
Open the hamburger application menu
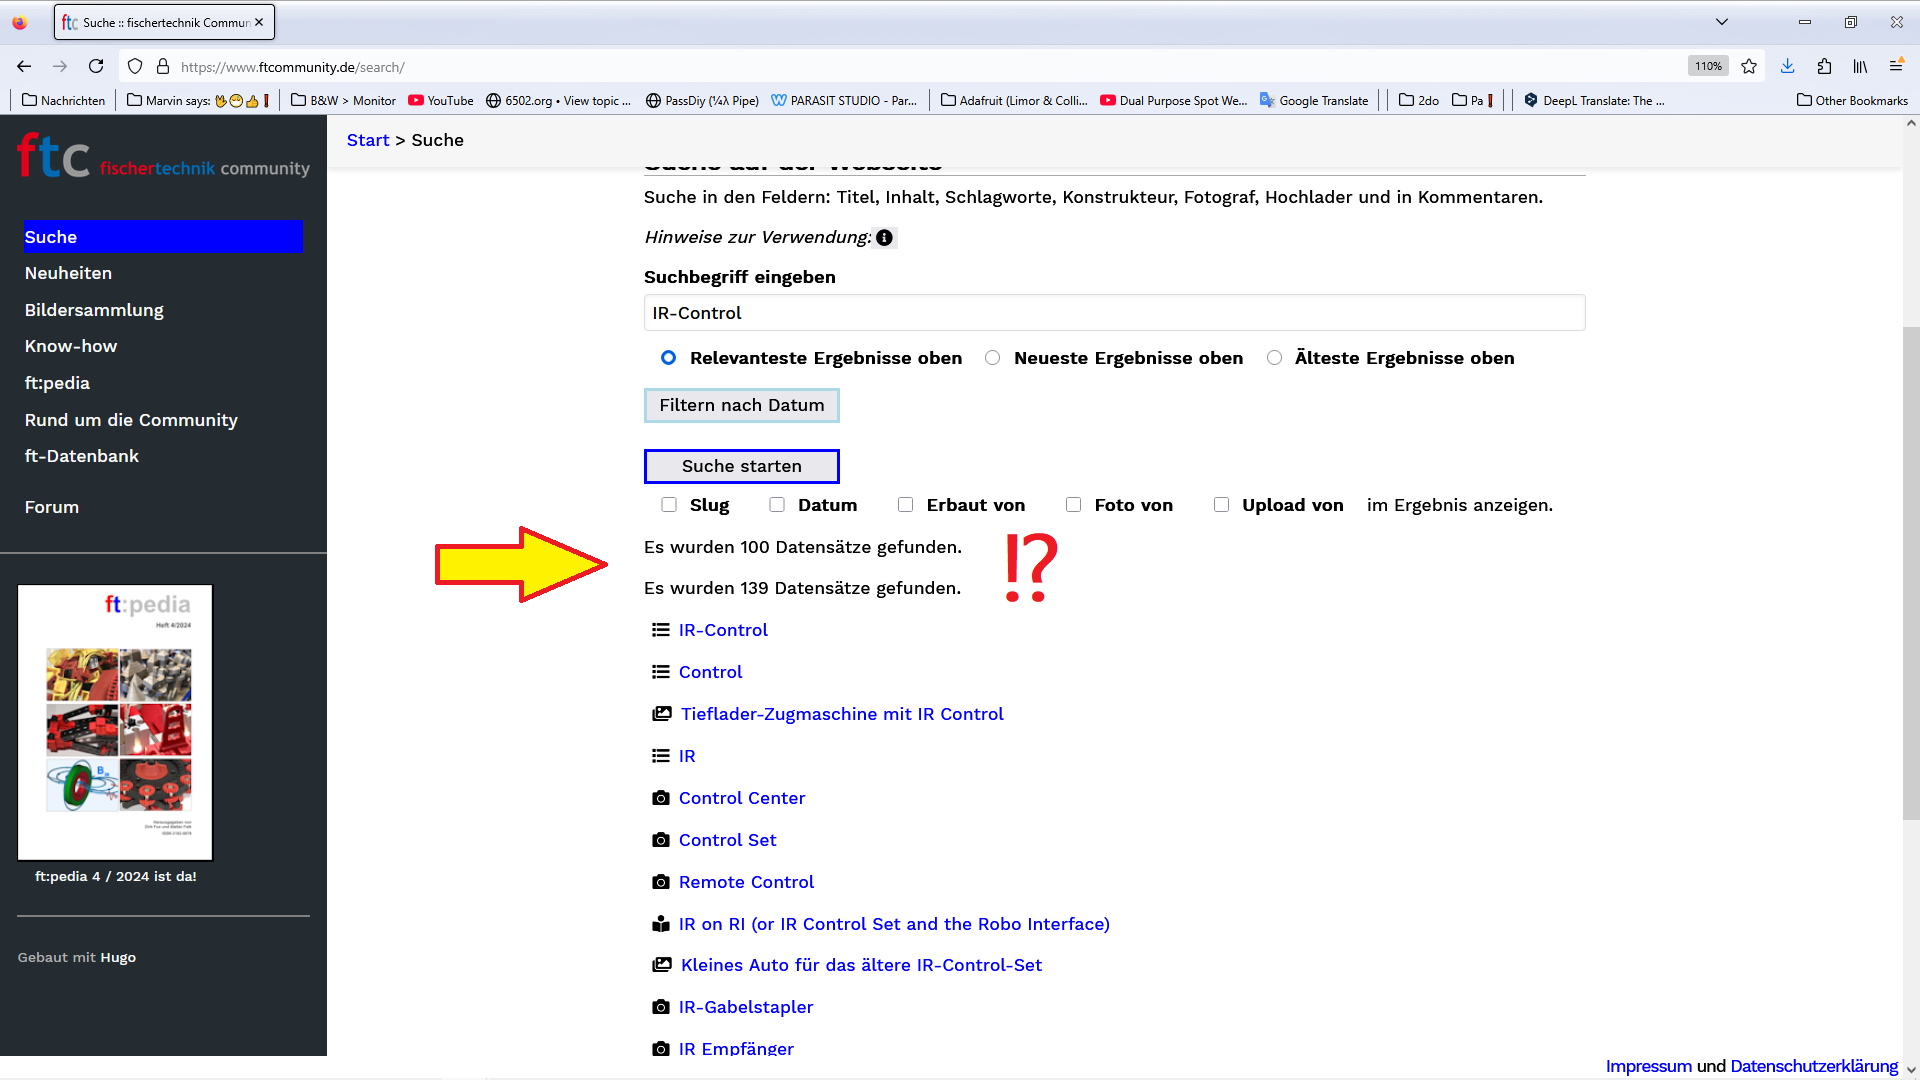[1896, 67]
